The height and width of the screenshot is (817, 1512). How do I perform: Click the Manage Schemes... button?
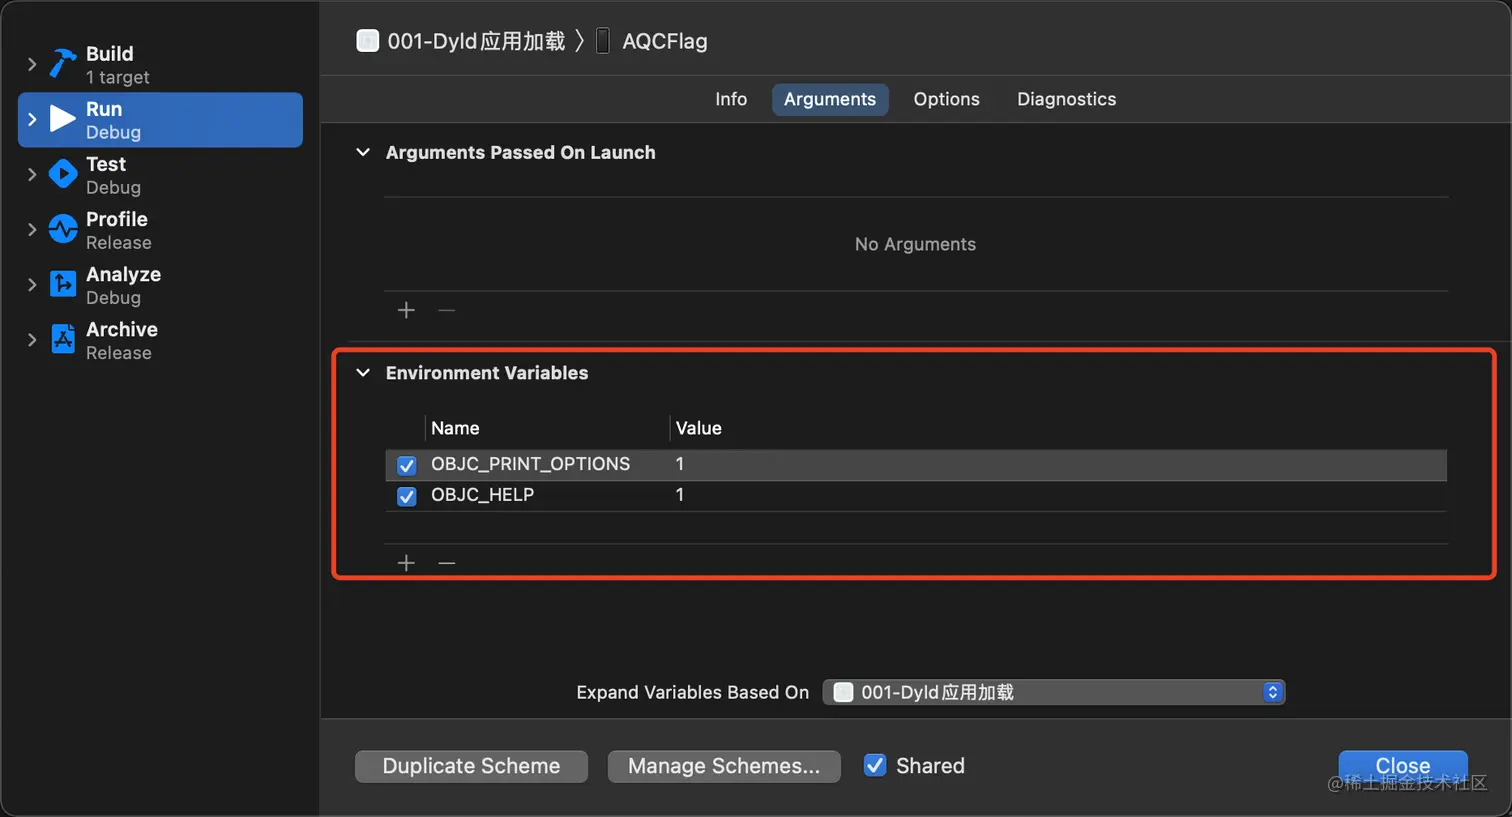(x=724, y=766)
